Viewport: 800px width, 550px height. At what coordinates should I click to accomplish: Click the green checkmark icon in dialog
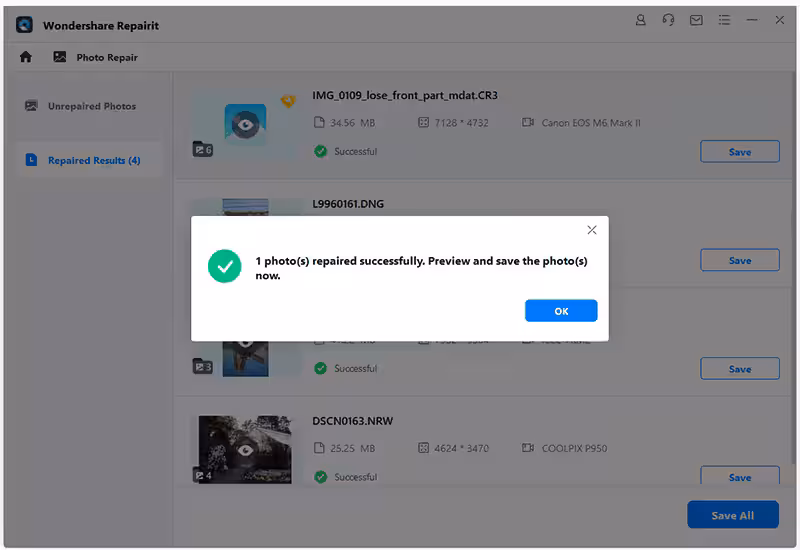(224, 266)
